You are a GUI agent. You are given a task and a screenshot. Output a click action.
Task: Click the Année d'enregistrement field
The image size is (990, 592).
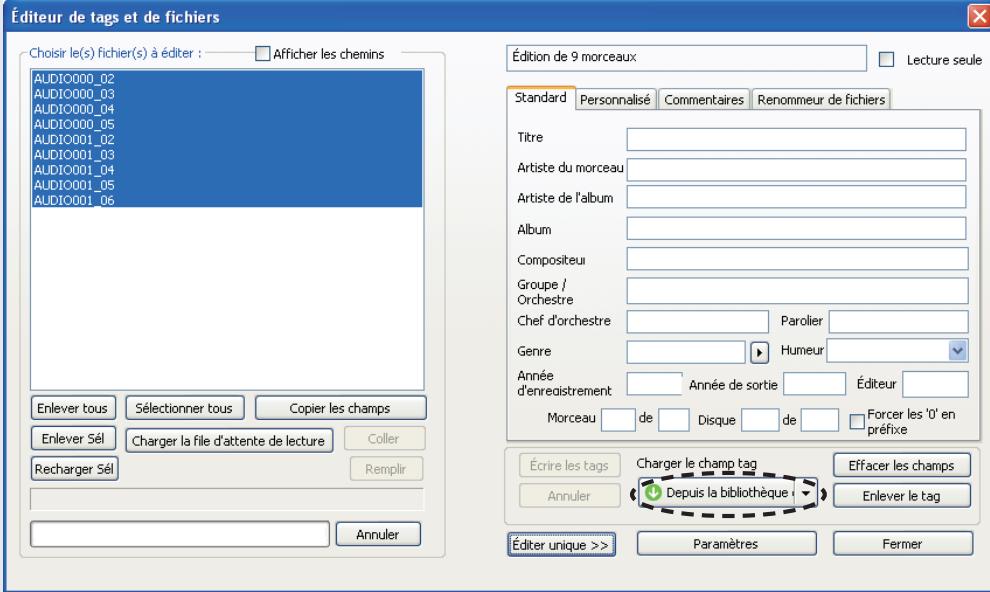coord(655,384)
